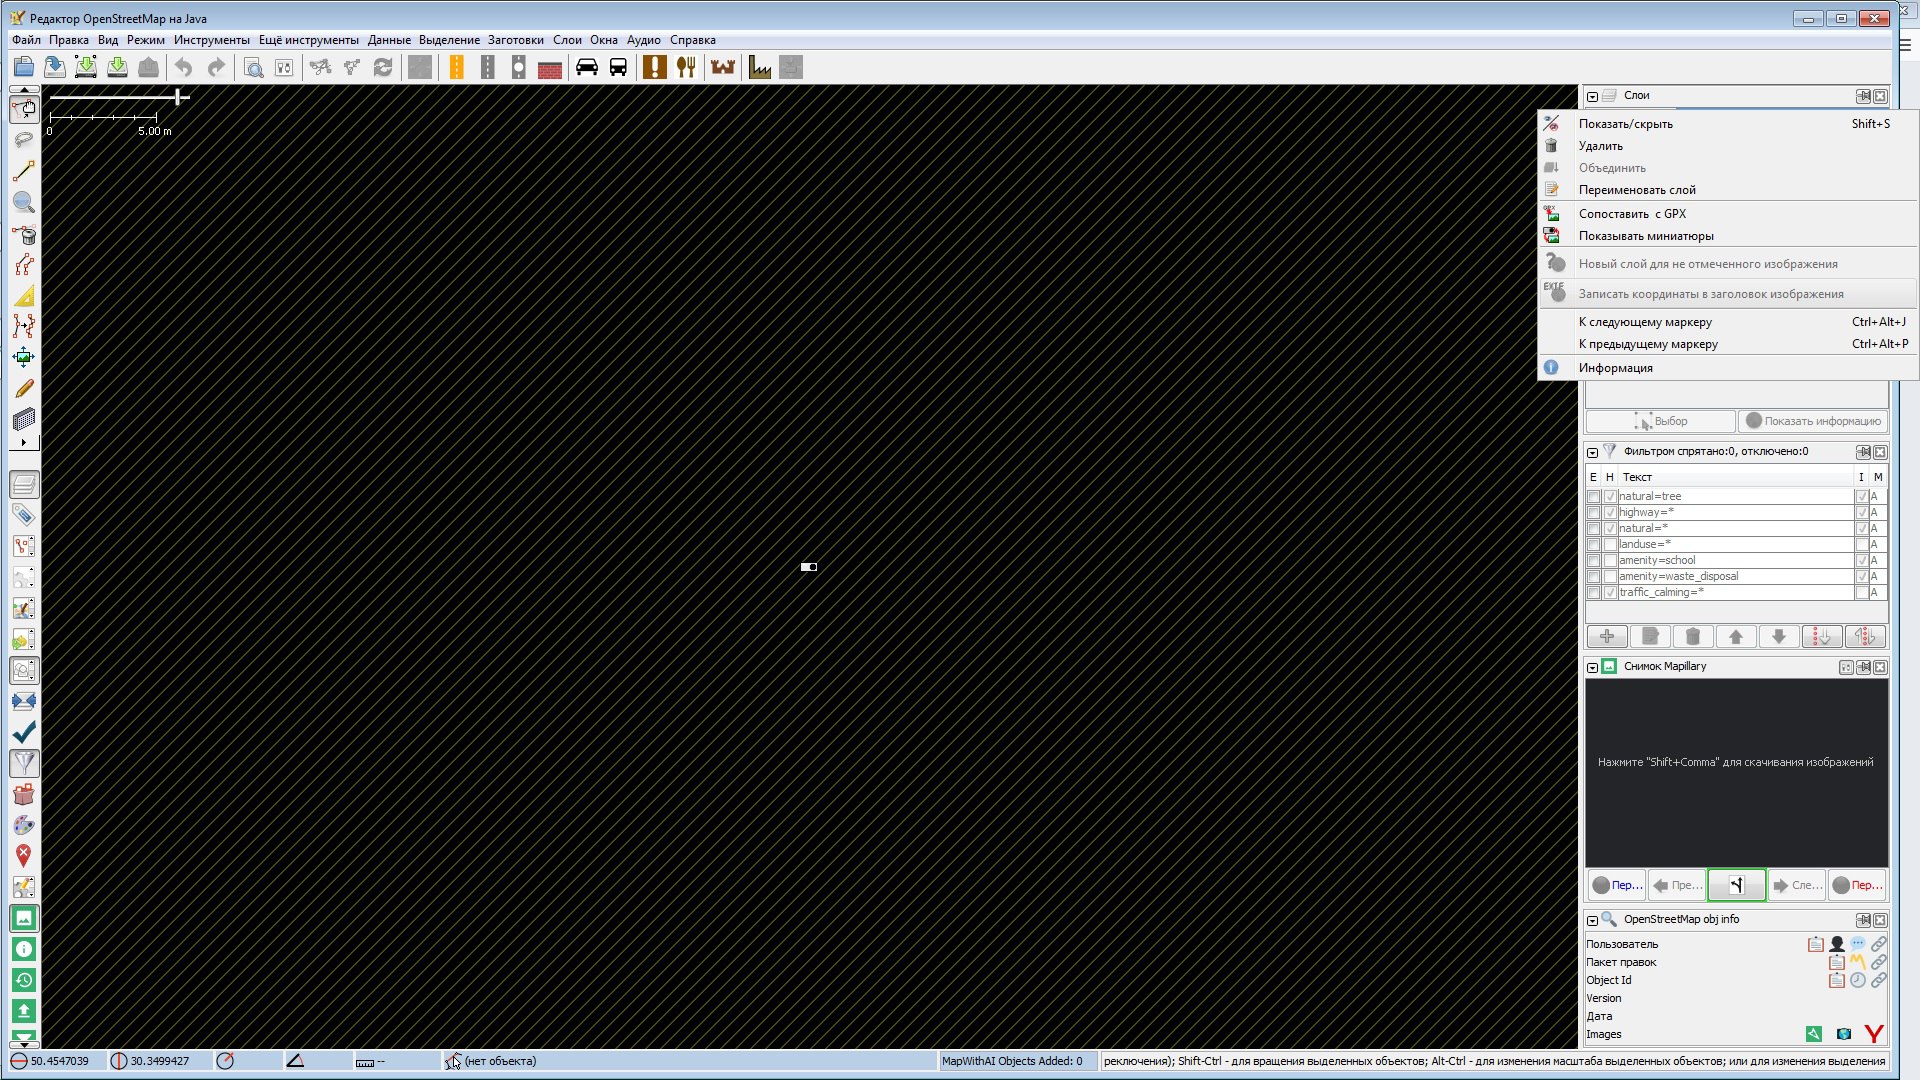This screenshot has height=1080, width=1920.
Task: Open the Инструменты menu
Action: (x=211, y=40)
